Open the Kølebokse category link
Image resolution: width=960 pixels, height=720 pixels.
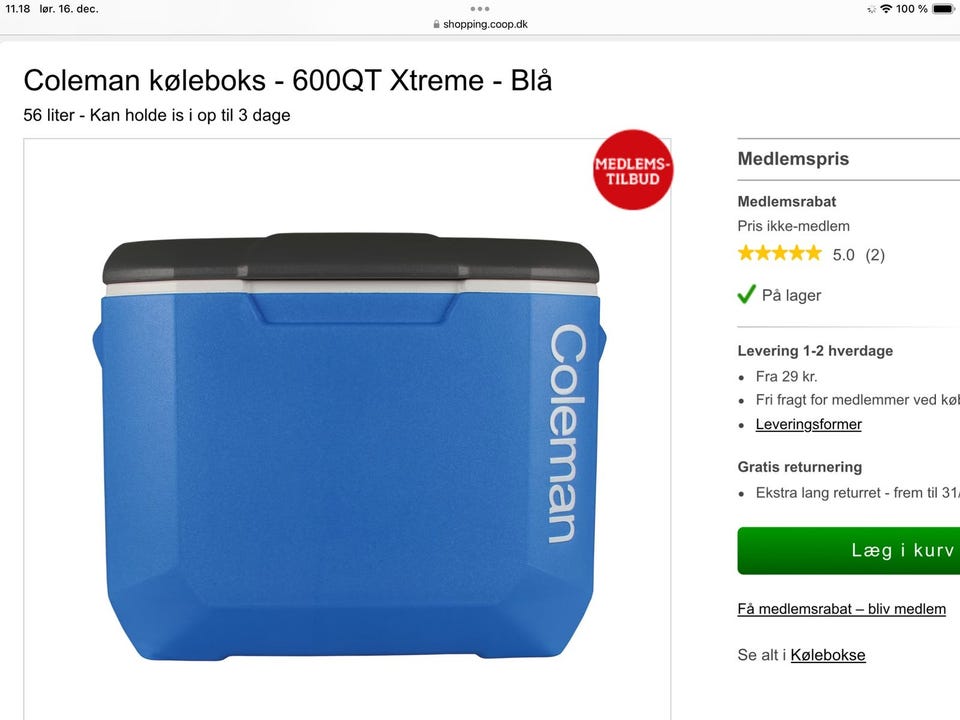click(x=828, y=655)
